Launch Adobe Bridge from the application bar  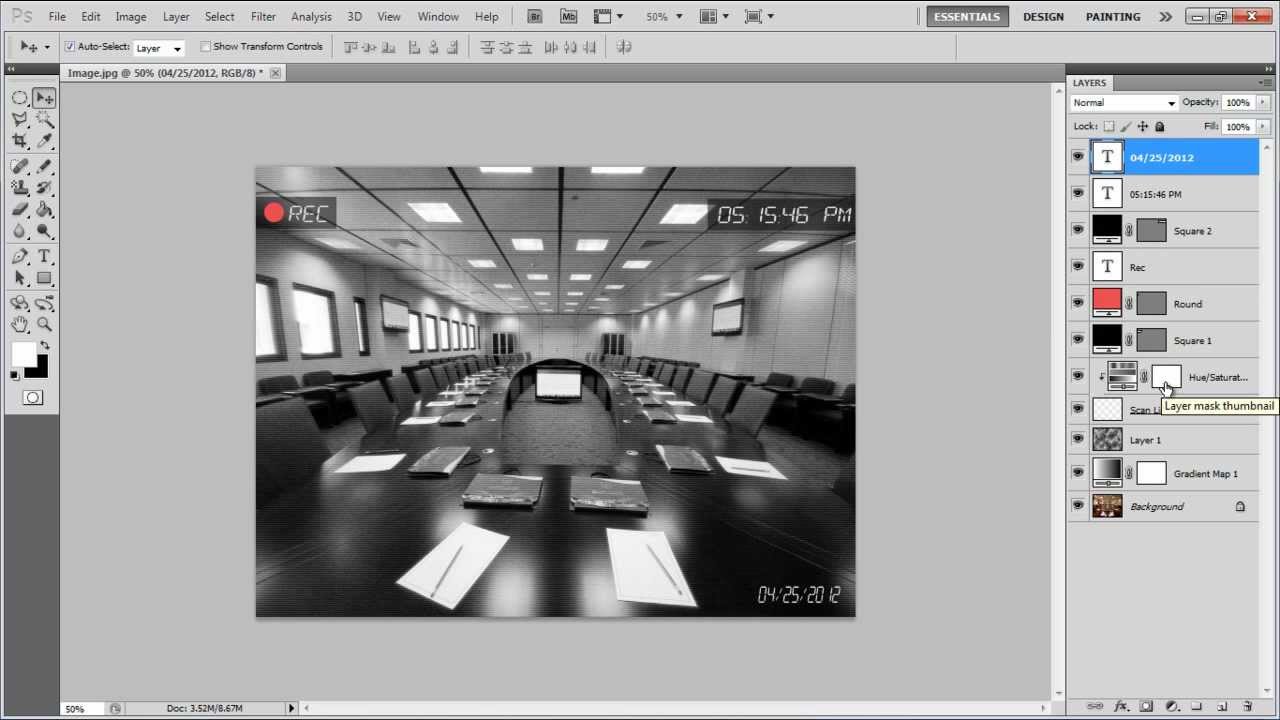(535, 16)
